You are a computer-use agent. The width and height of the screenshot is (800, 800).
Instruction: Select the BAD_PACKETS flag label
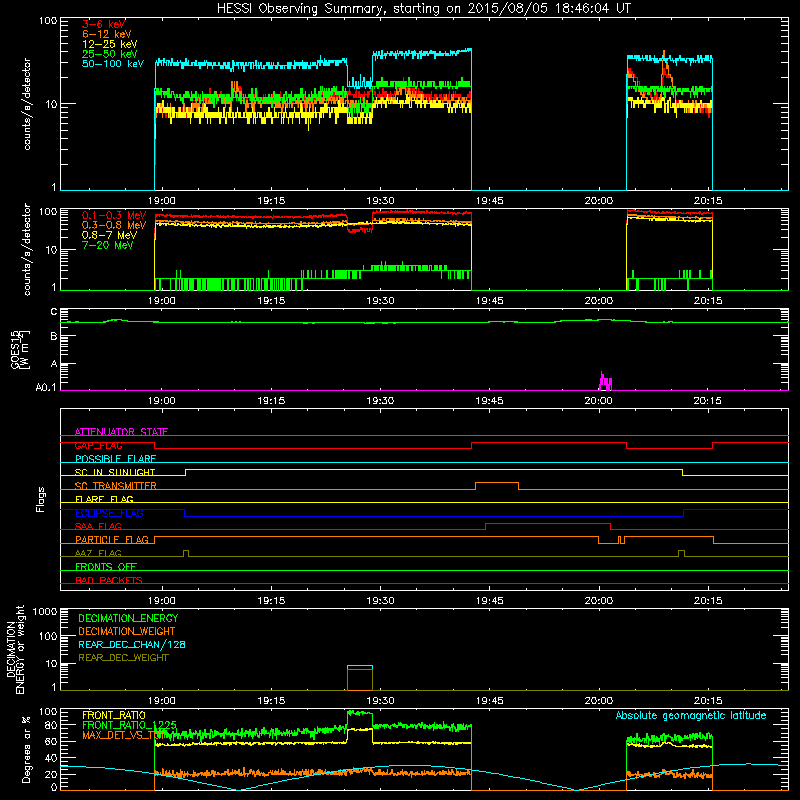[109, 581]
